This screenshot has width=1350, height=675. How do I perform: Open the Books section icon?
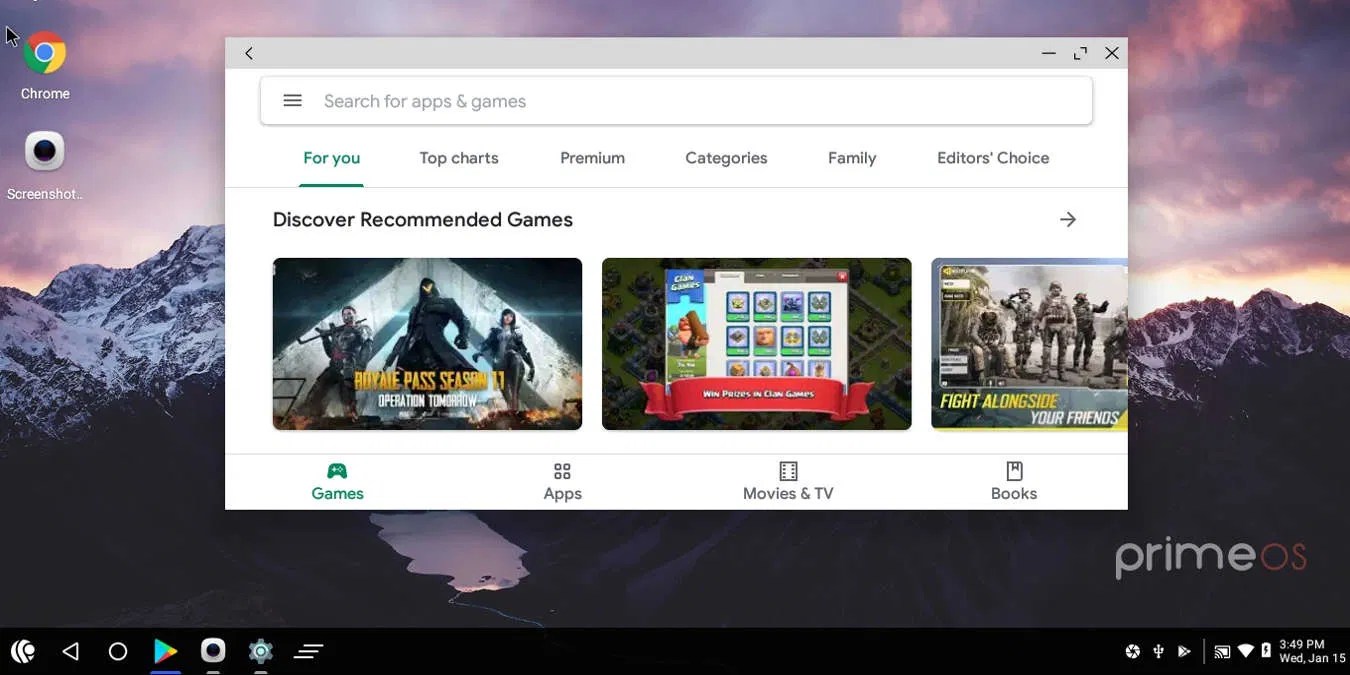(x=1014, y=470)
